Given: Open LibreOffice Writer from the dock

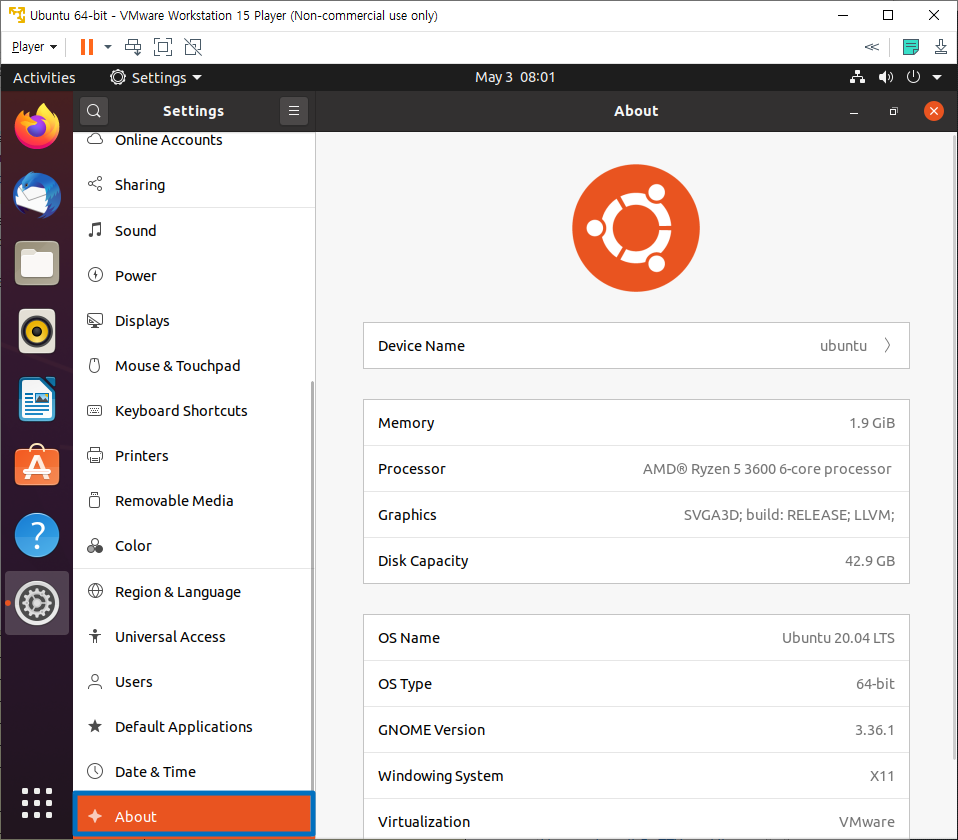Looking at the screenshot, I should tap(37, 400).
